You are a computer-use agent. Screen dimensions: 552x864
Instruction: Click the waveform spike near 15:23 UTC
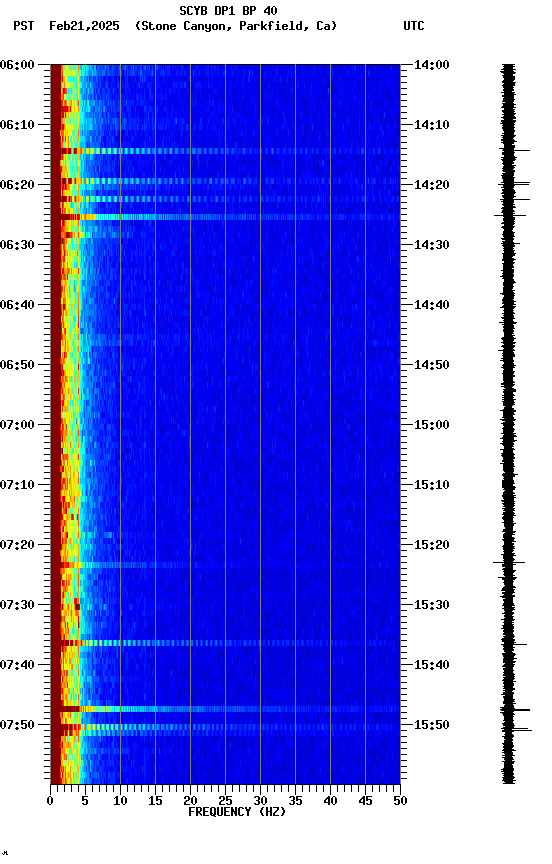(508, 563)
